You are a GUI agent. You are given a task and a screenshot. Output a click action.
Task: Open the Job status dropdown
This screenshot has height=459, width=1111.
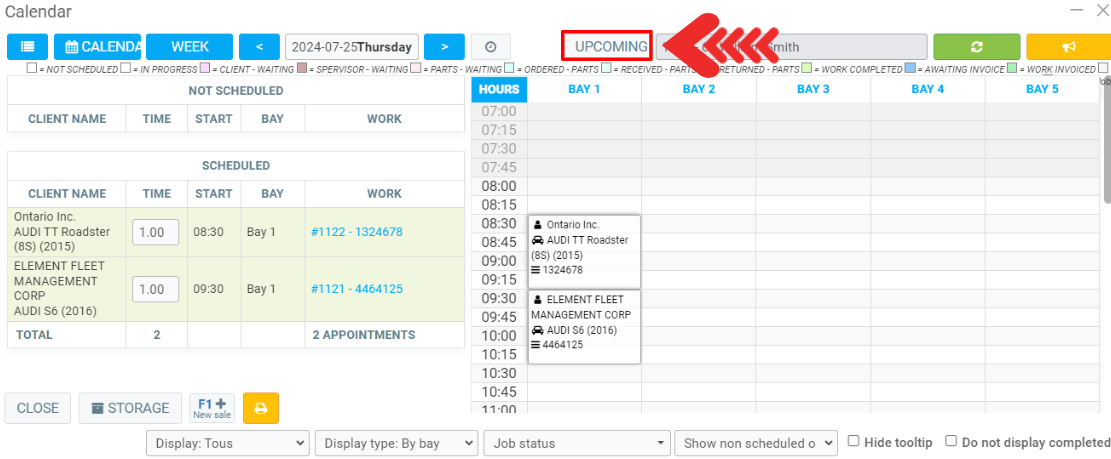[577, 443]
